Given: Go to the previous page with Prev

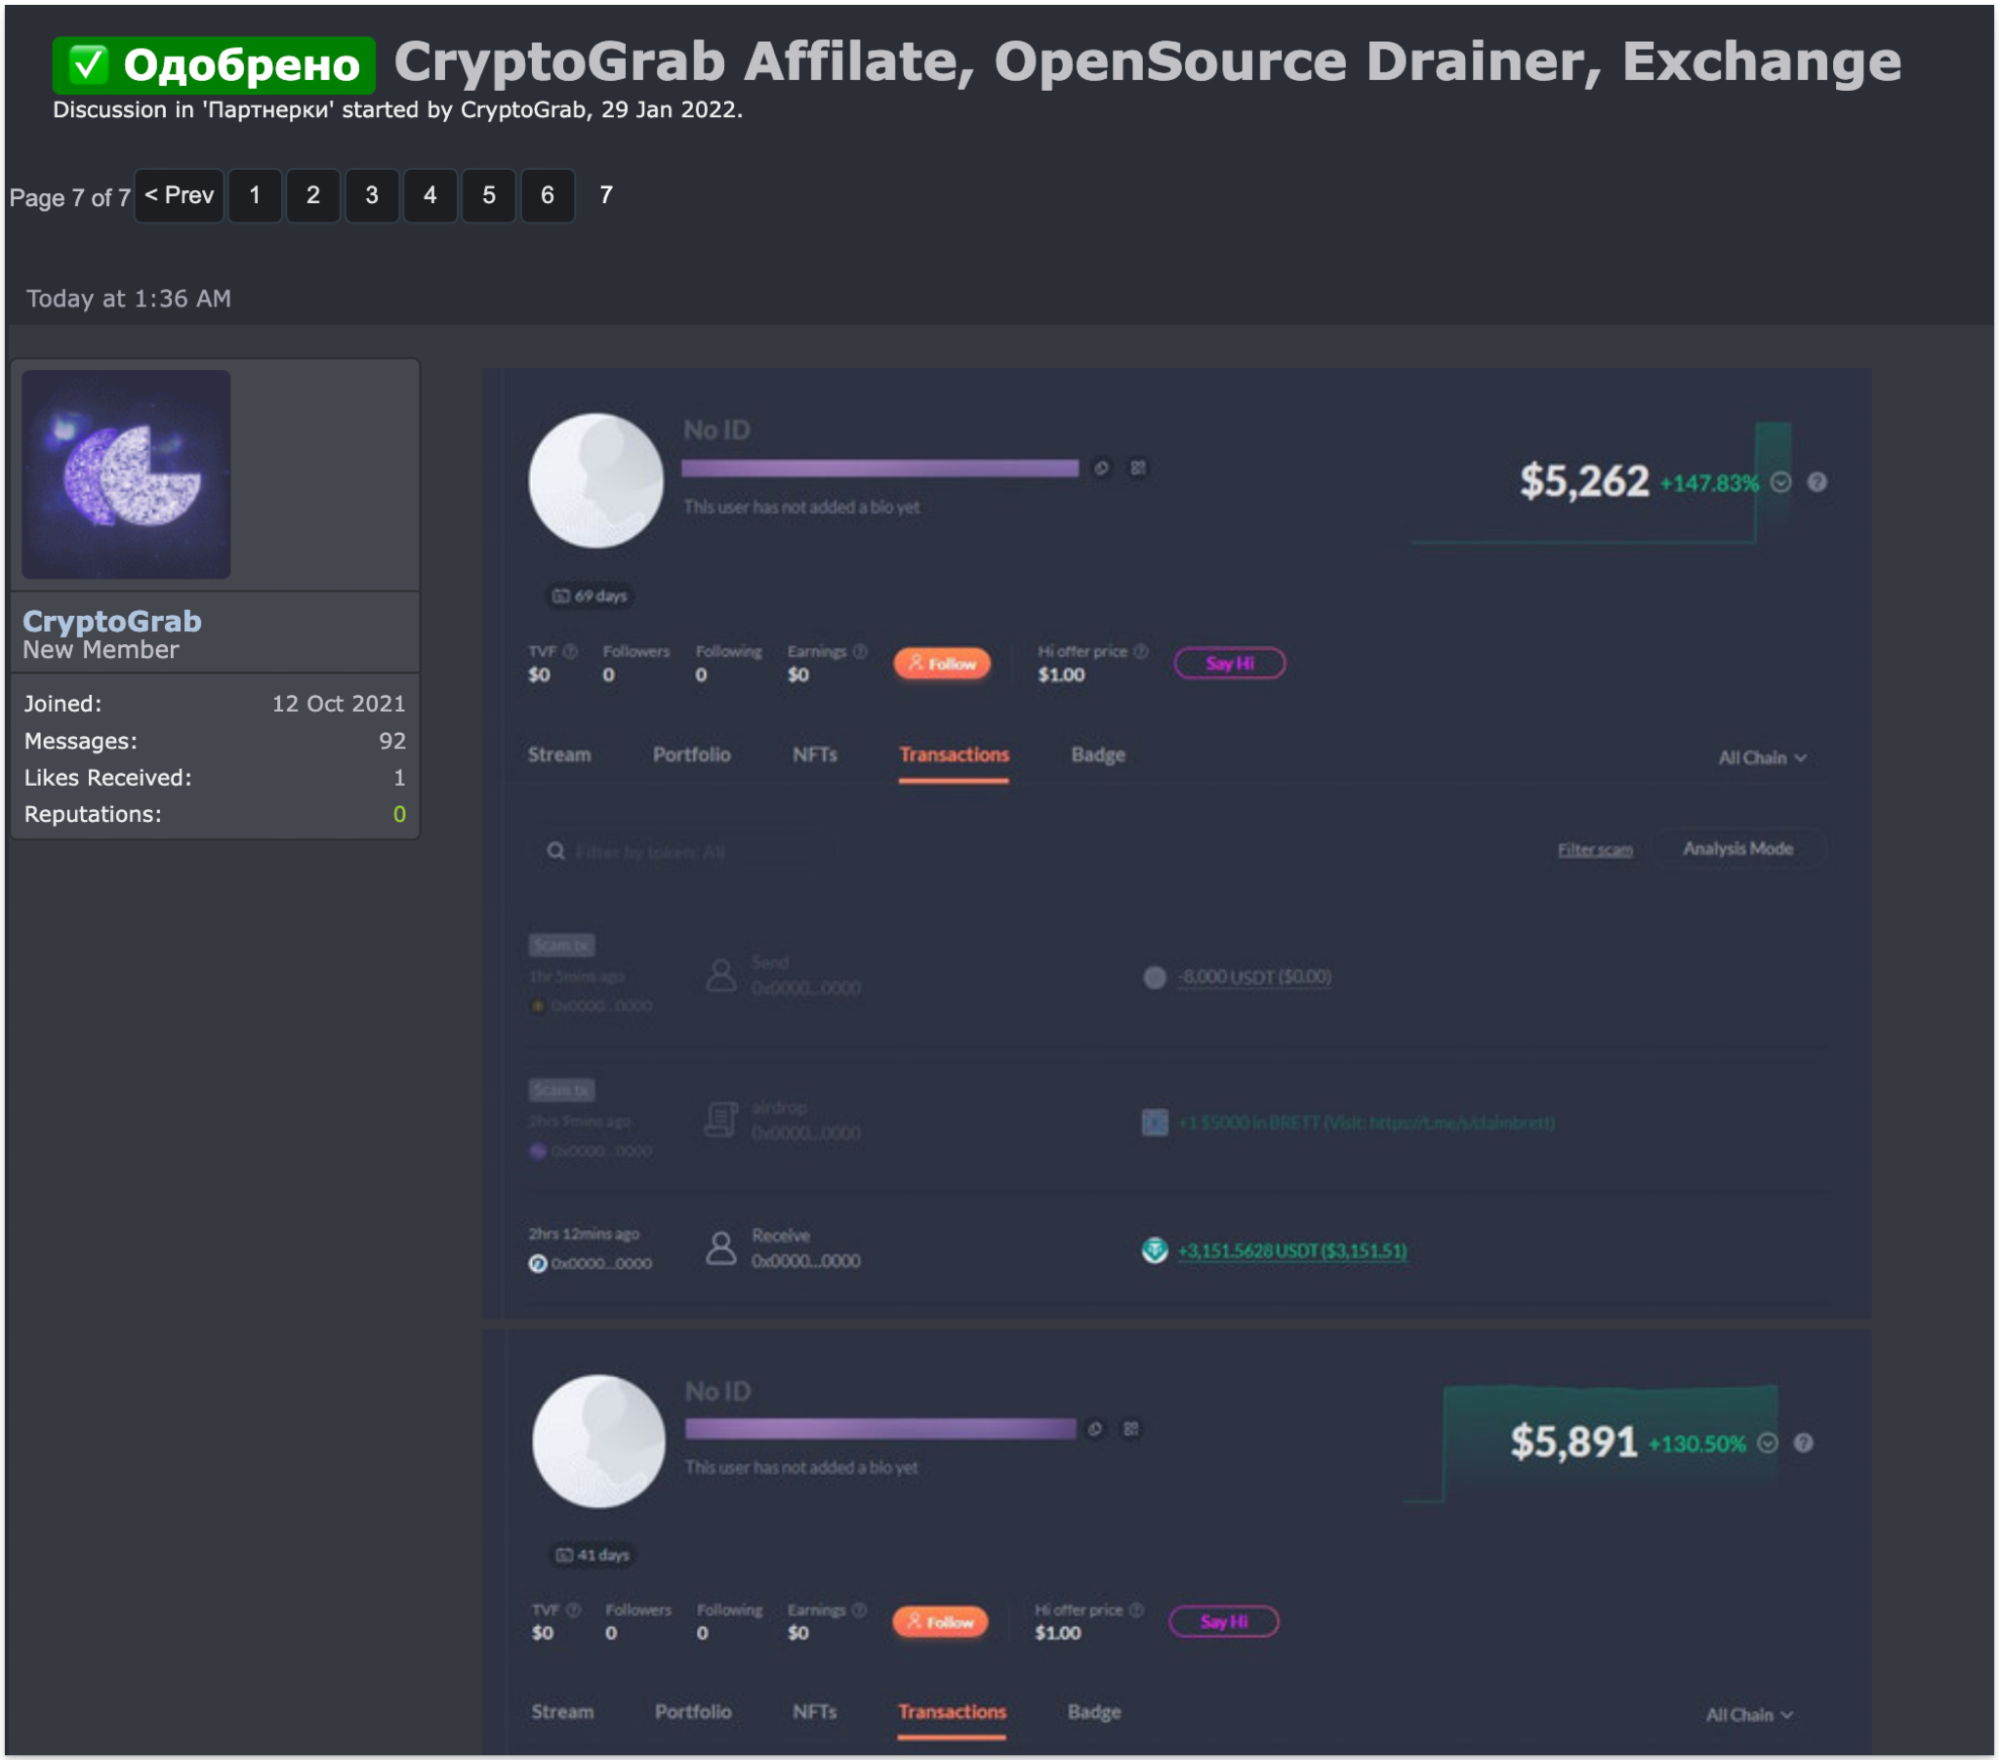Looking at the screenshot, I should pyautogui.click(x=179, y=195).
